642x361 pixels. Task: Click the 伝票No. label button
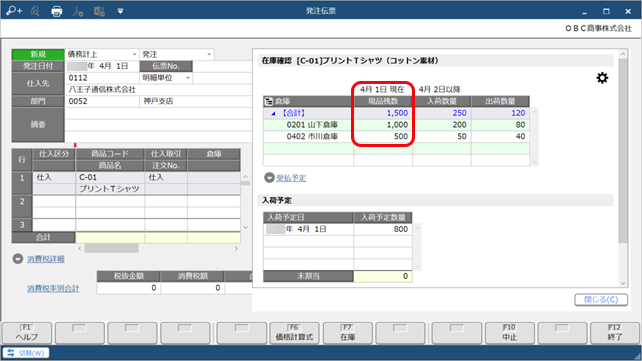point(166,66)
